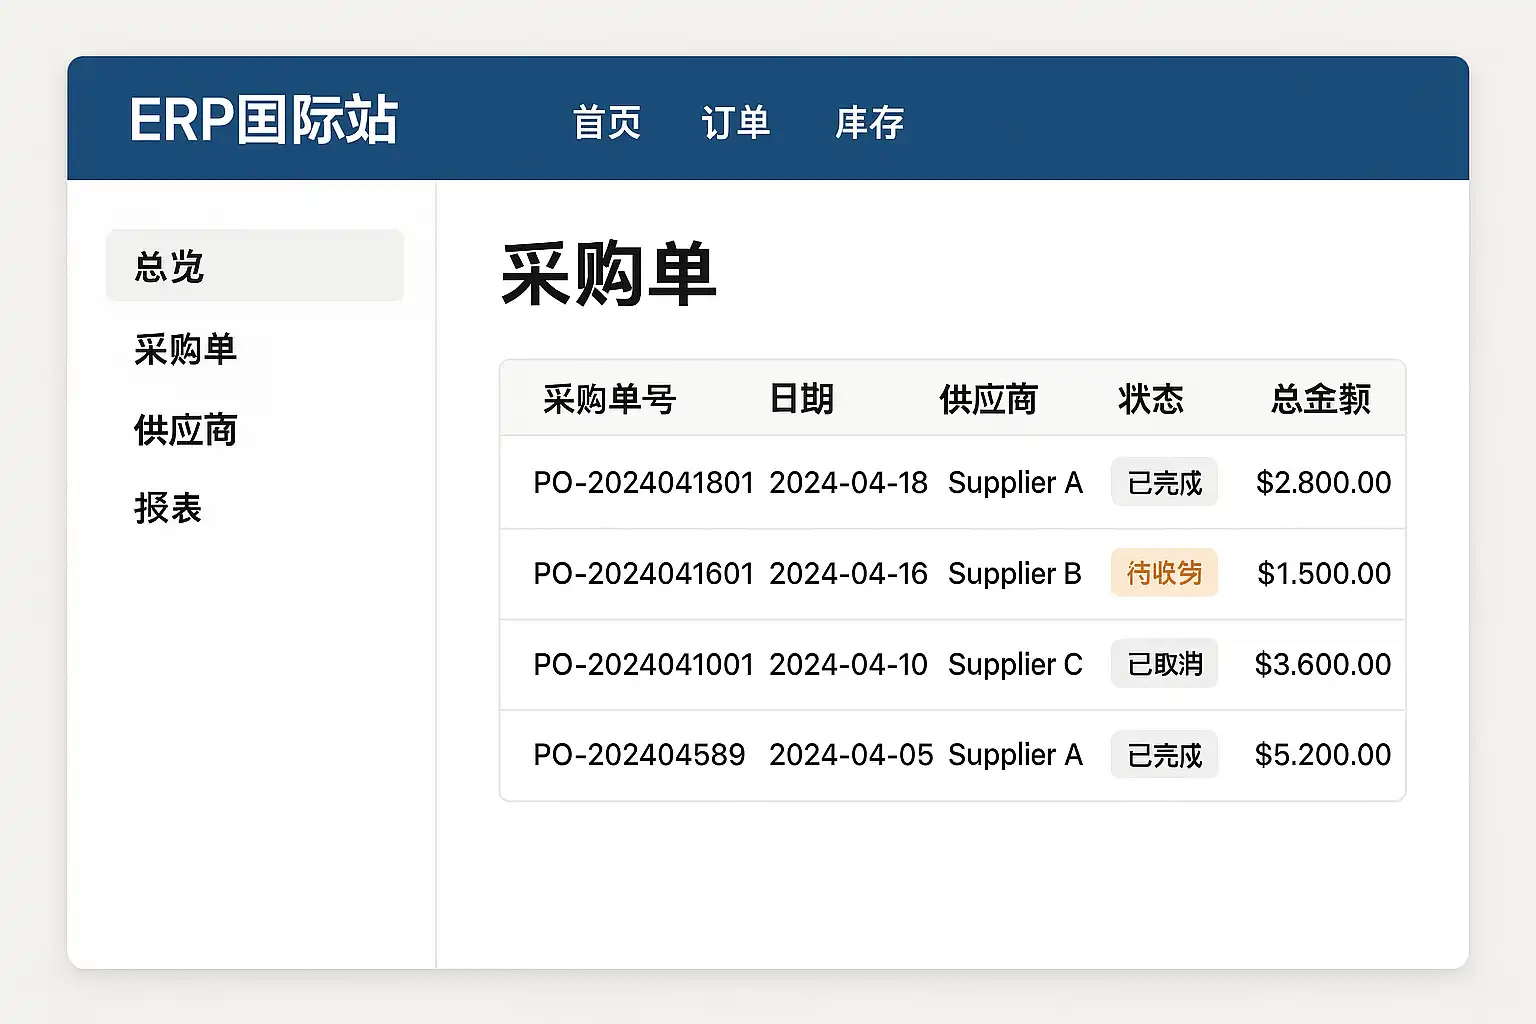Click the 已取消 status badge
The height and width of the screenshot is (1024, 1536).
point(1164,664)
